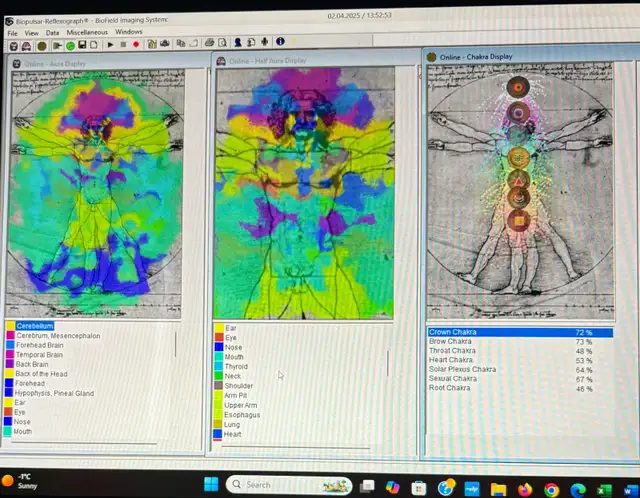Click the root chakra disc on the figure
Viewport: 640px width, 498px height.
point(519,221)
